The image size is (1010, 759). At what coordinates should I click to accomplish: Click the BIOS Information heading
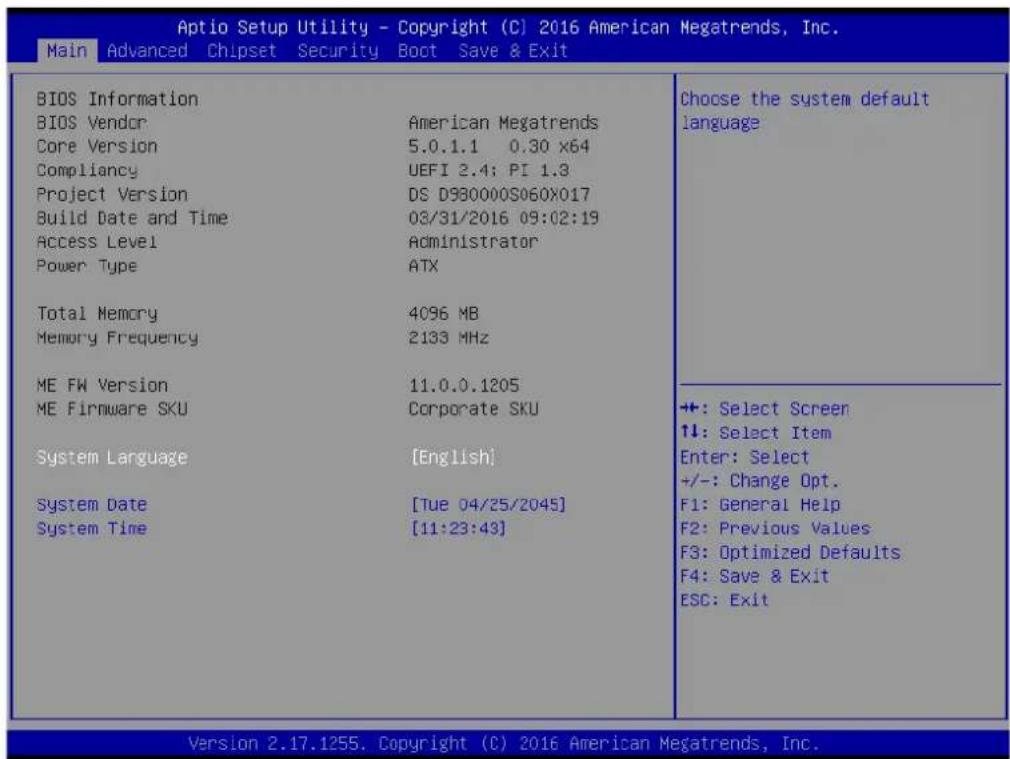pos(117,99)
